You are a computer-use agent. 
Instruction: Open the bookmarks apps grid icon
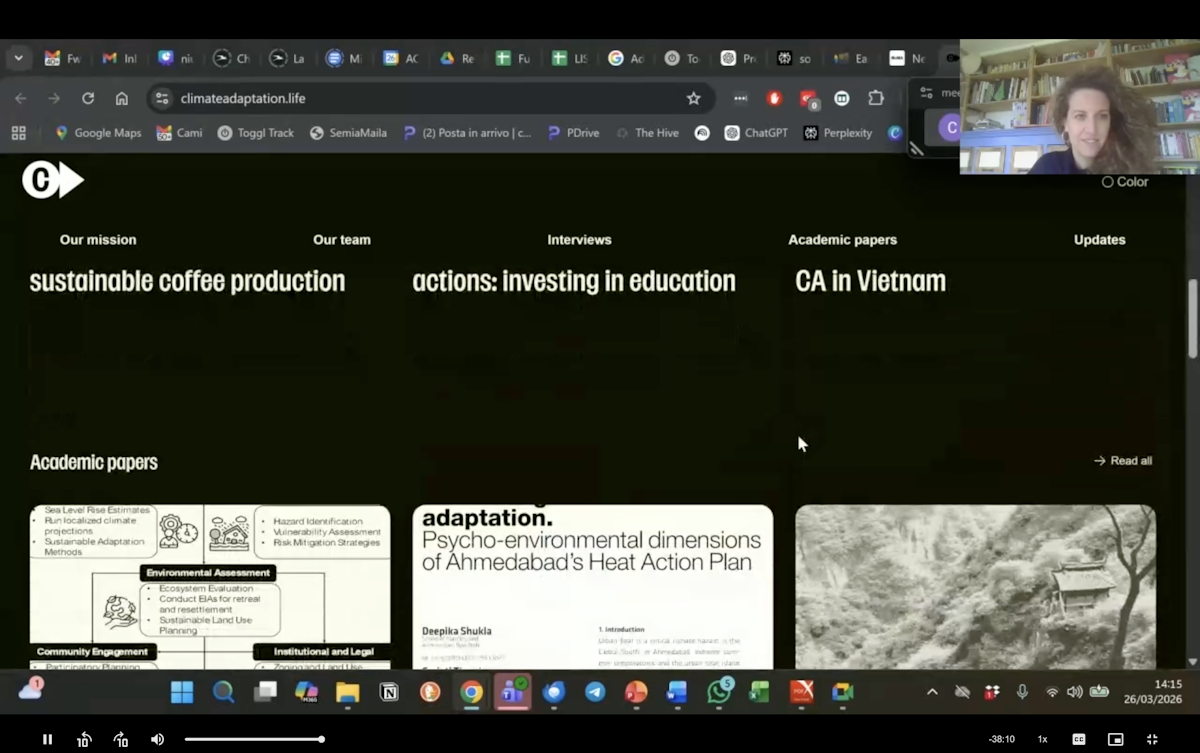18,132
